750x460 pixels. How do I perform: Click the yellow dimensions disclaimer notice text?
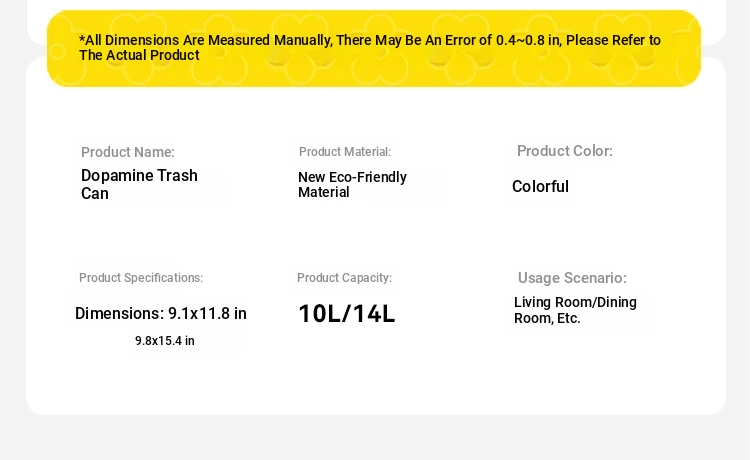coord(369,47)
